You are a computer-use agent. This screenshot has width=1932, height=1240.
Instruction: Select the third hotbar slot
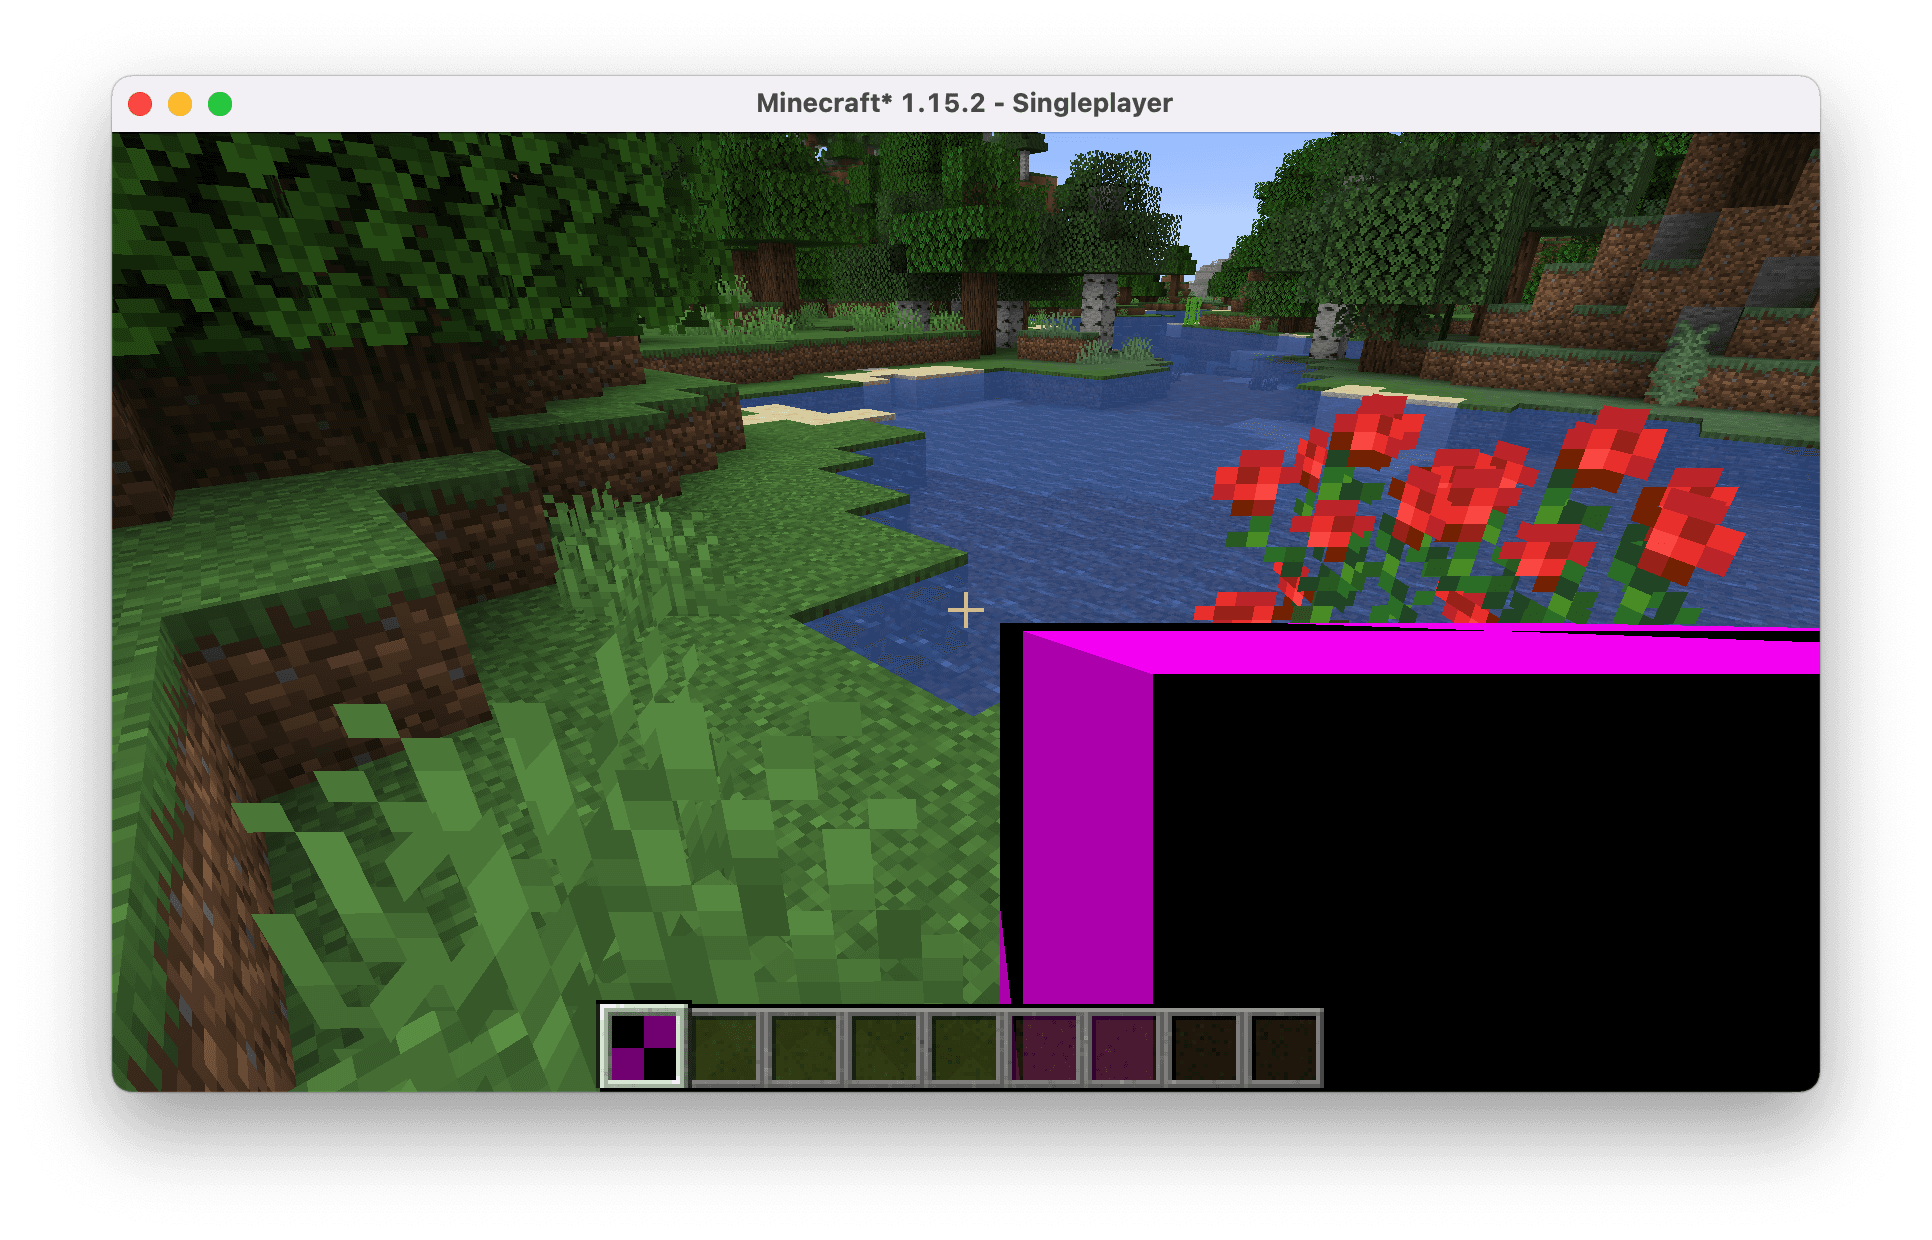805,1047
